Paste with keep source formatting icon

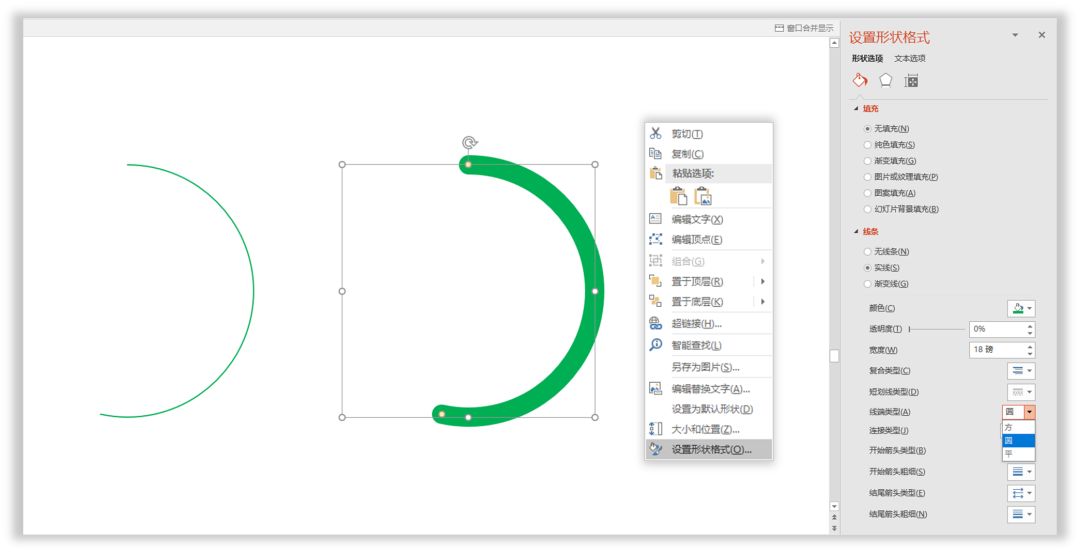pyautogui.click(x=678, y=196)
